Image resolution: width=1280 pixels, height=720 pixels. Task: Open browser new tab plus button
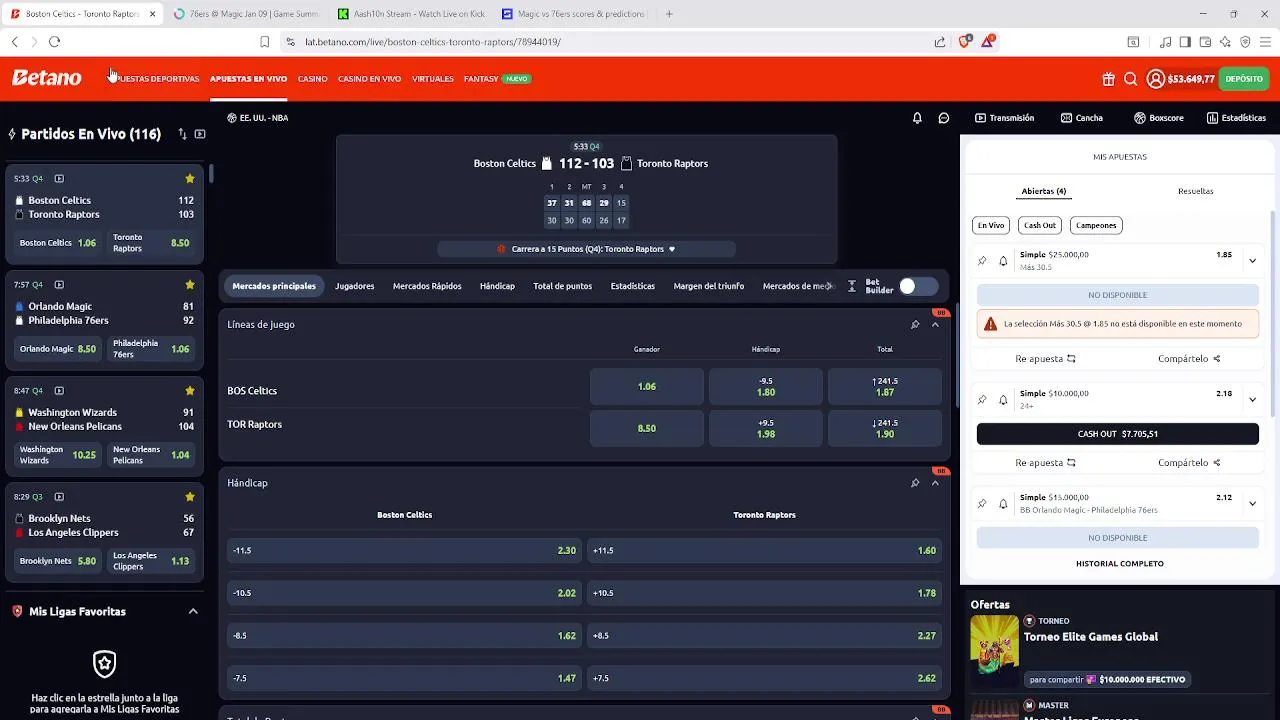669,14
